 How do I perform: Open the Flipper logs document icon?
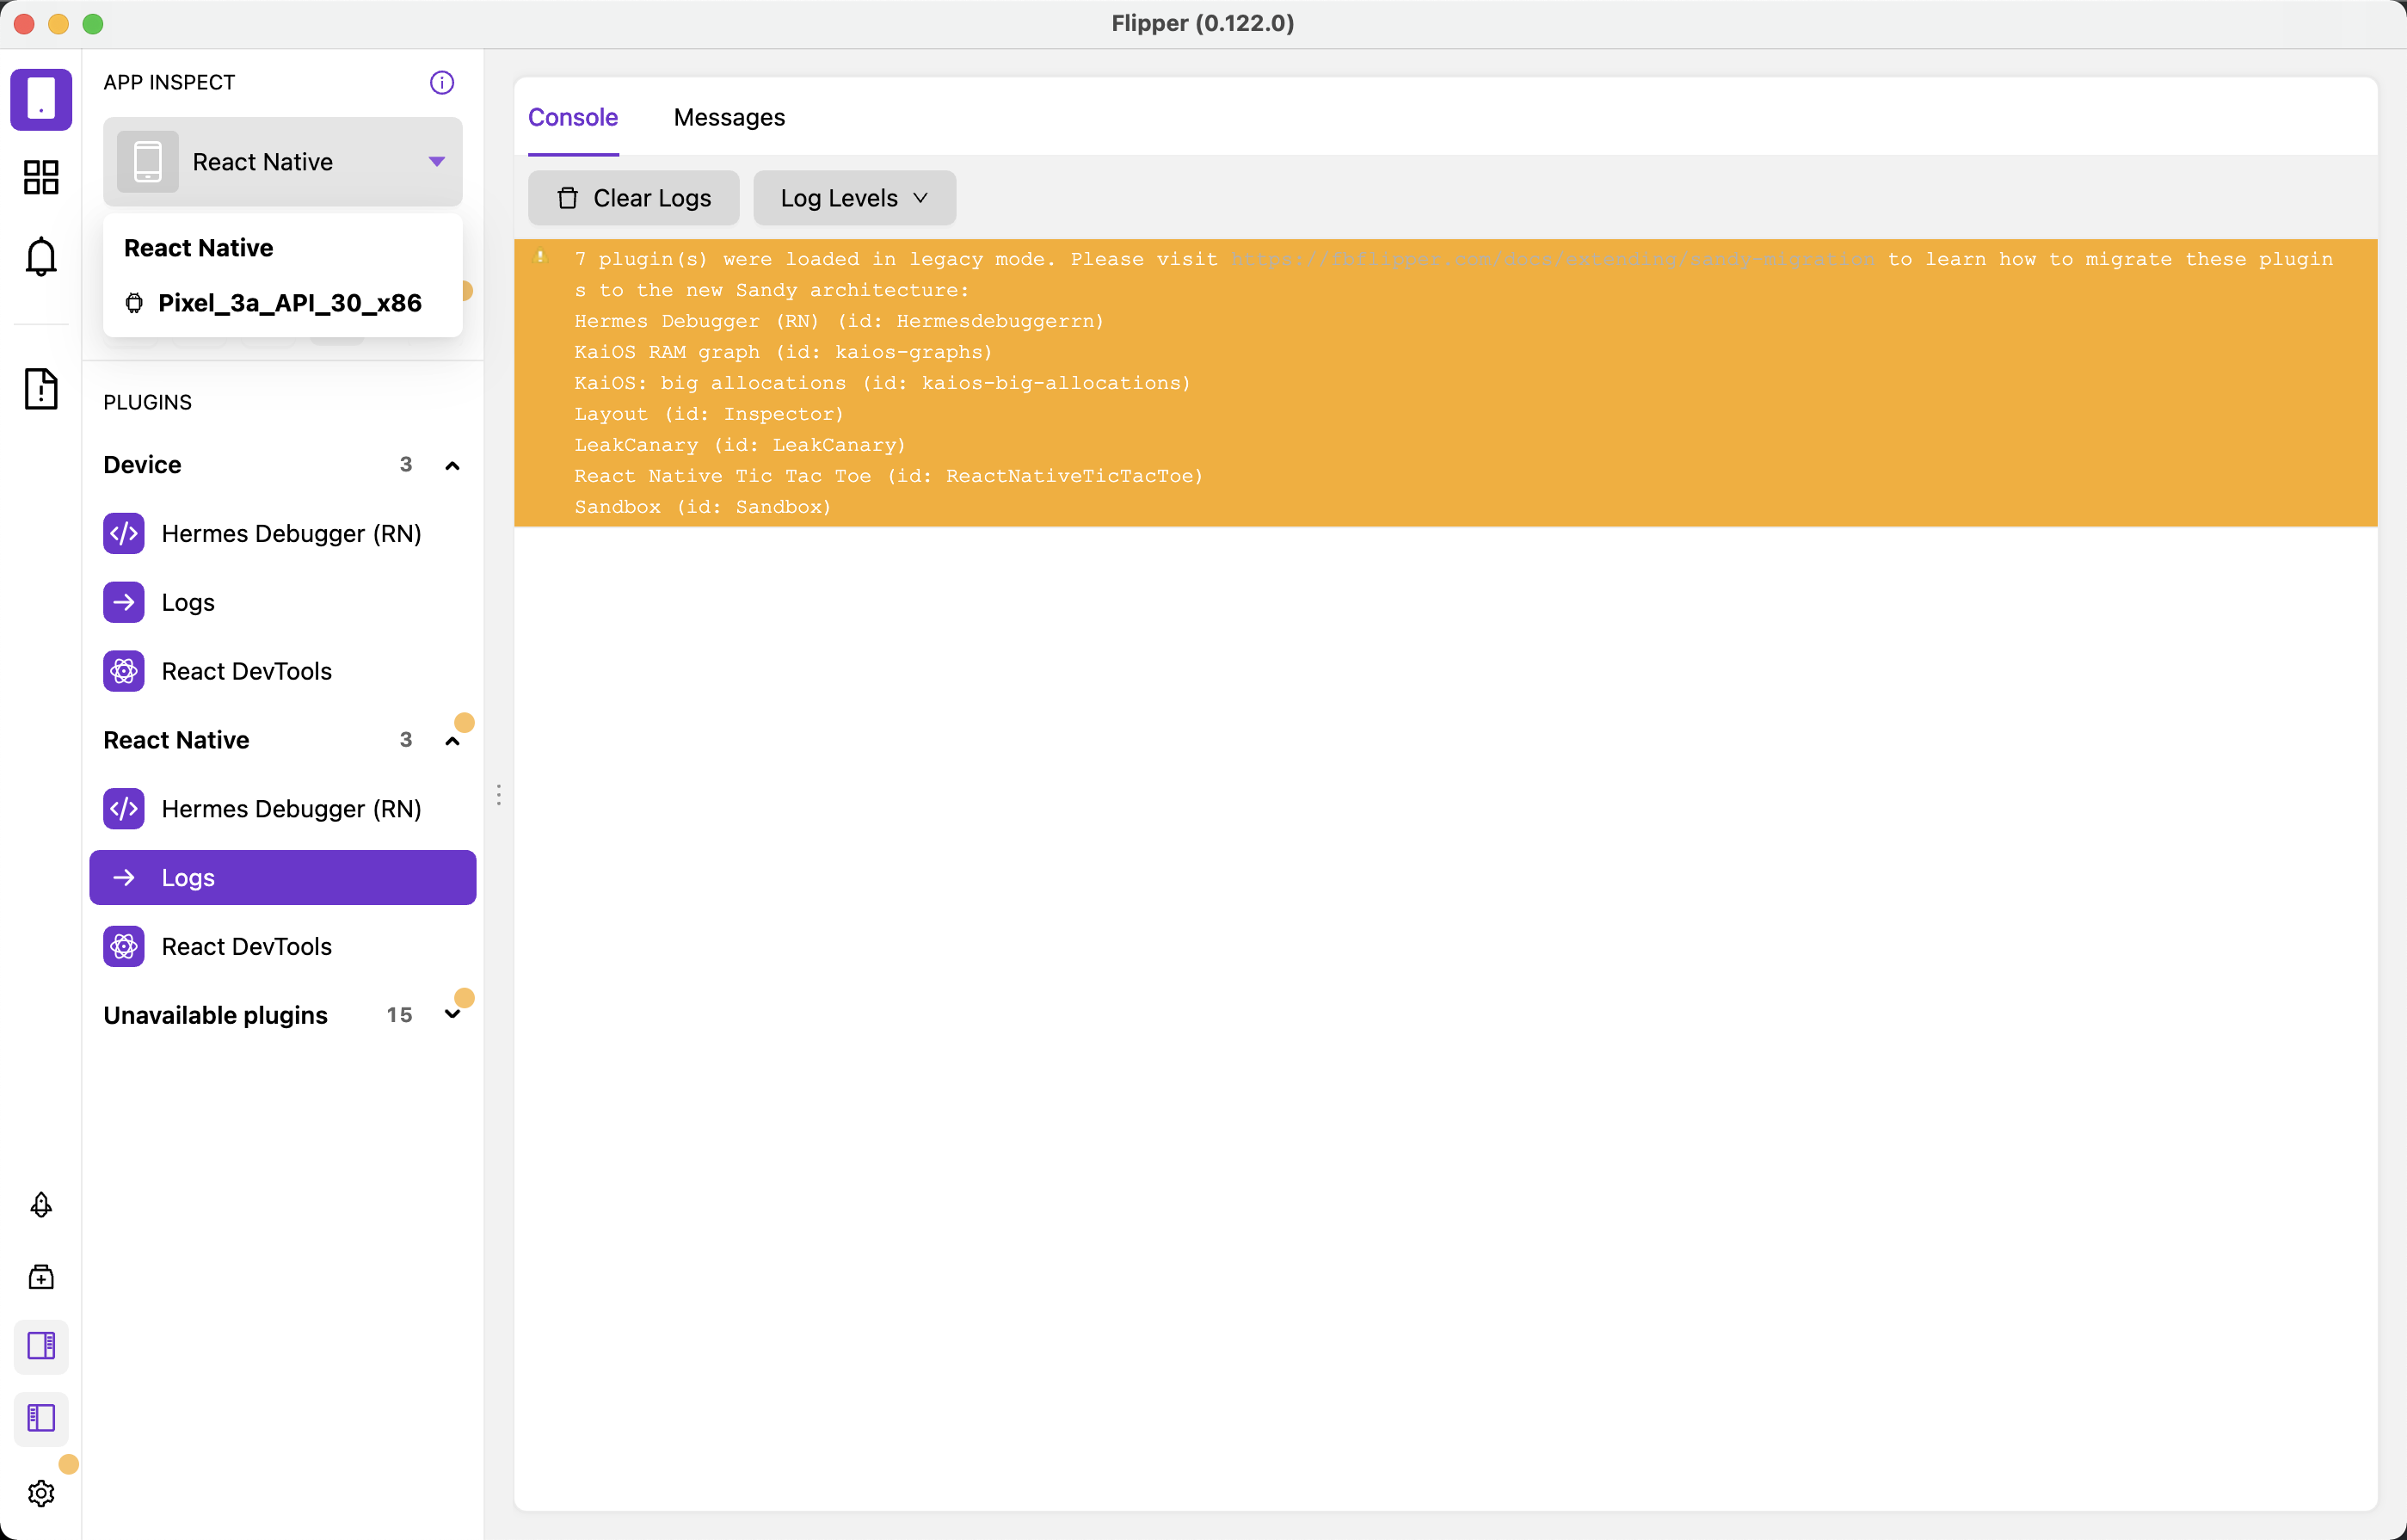pyautogui.click(x=41, y=389)
